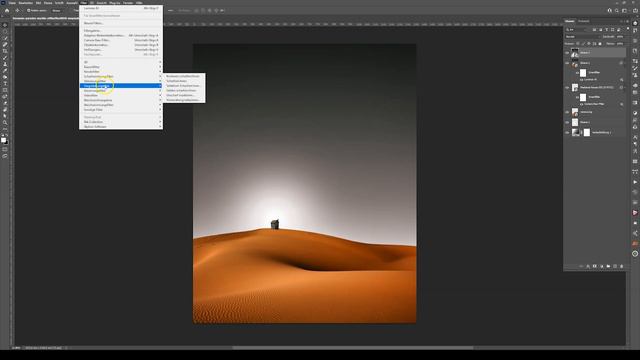The width and height of the screenshot is (640, 360).
Task: Open the workspace switcher icon
Action: pos(624,11)
